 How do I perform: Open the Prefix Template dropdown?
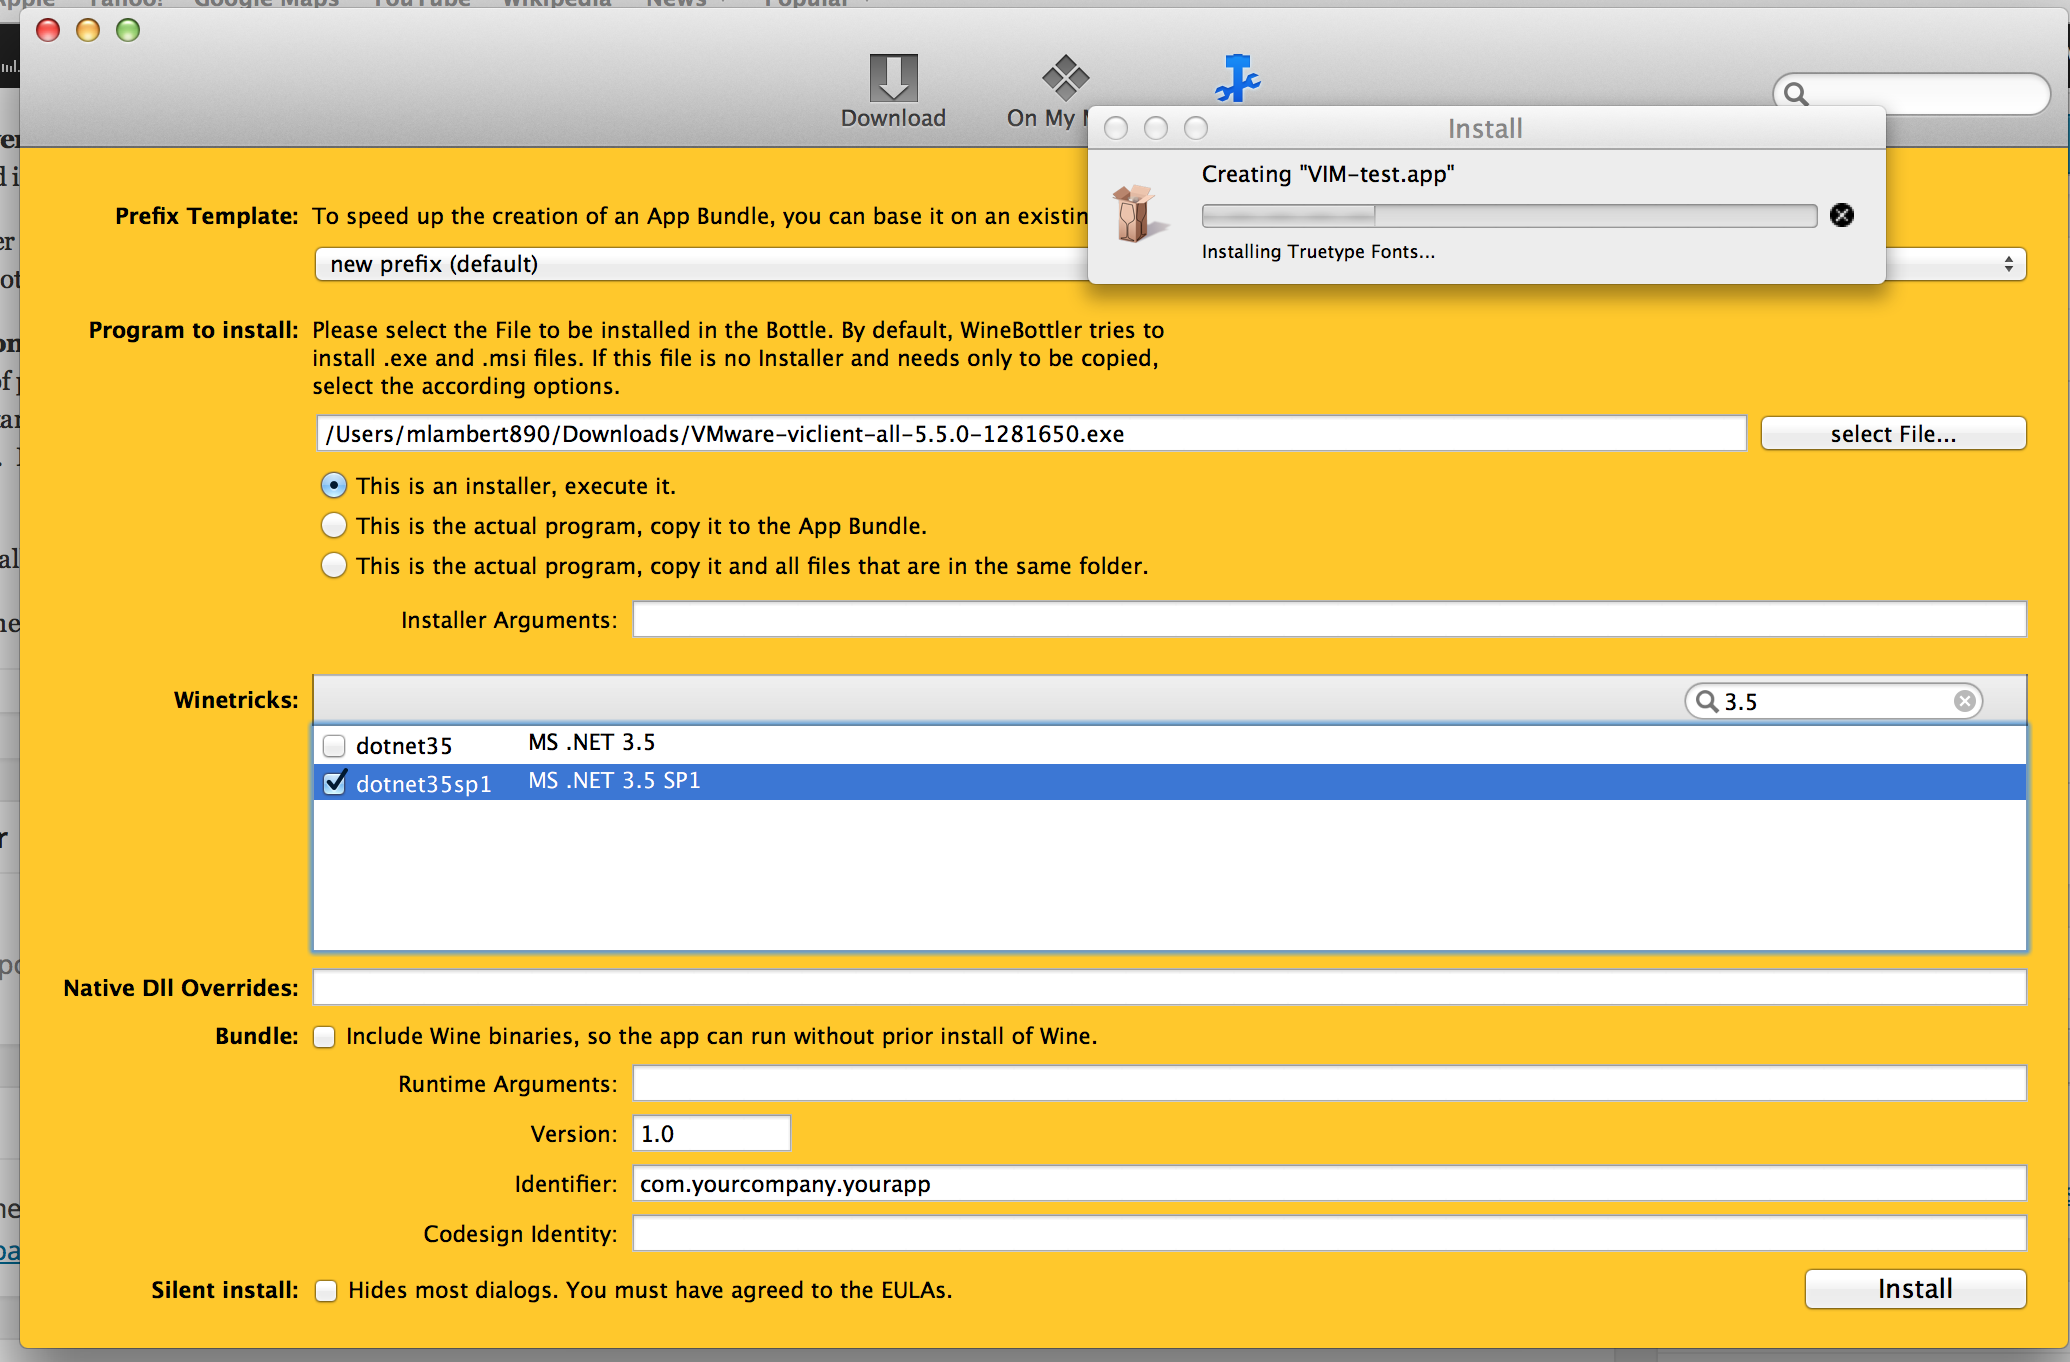pyautogui.click(x=700, y=264)
